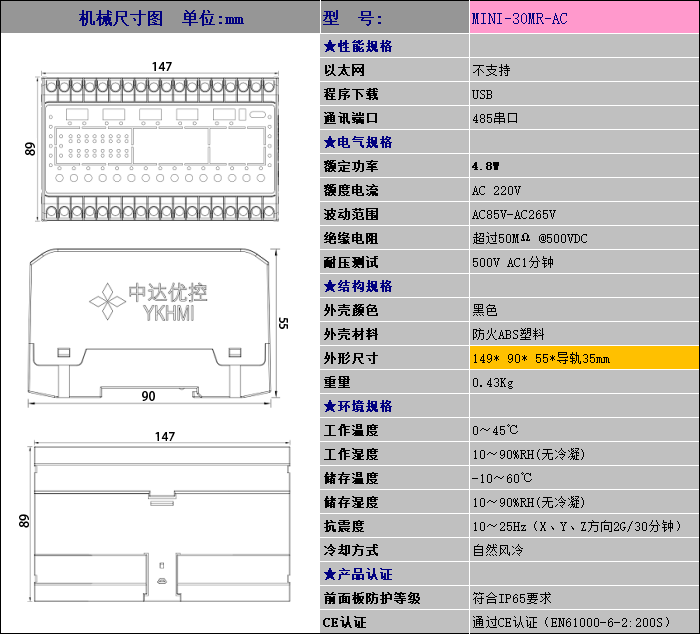Select the 工作湿度 label
Screen dimensions: 700x634
tap(351, 455)
